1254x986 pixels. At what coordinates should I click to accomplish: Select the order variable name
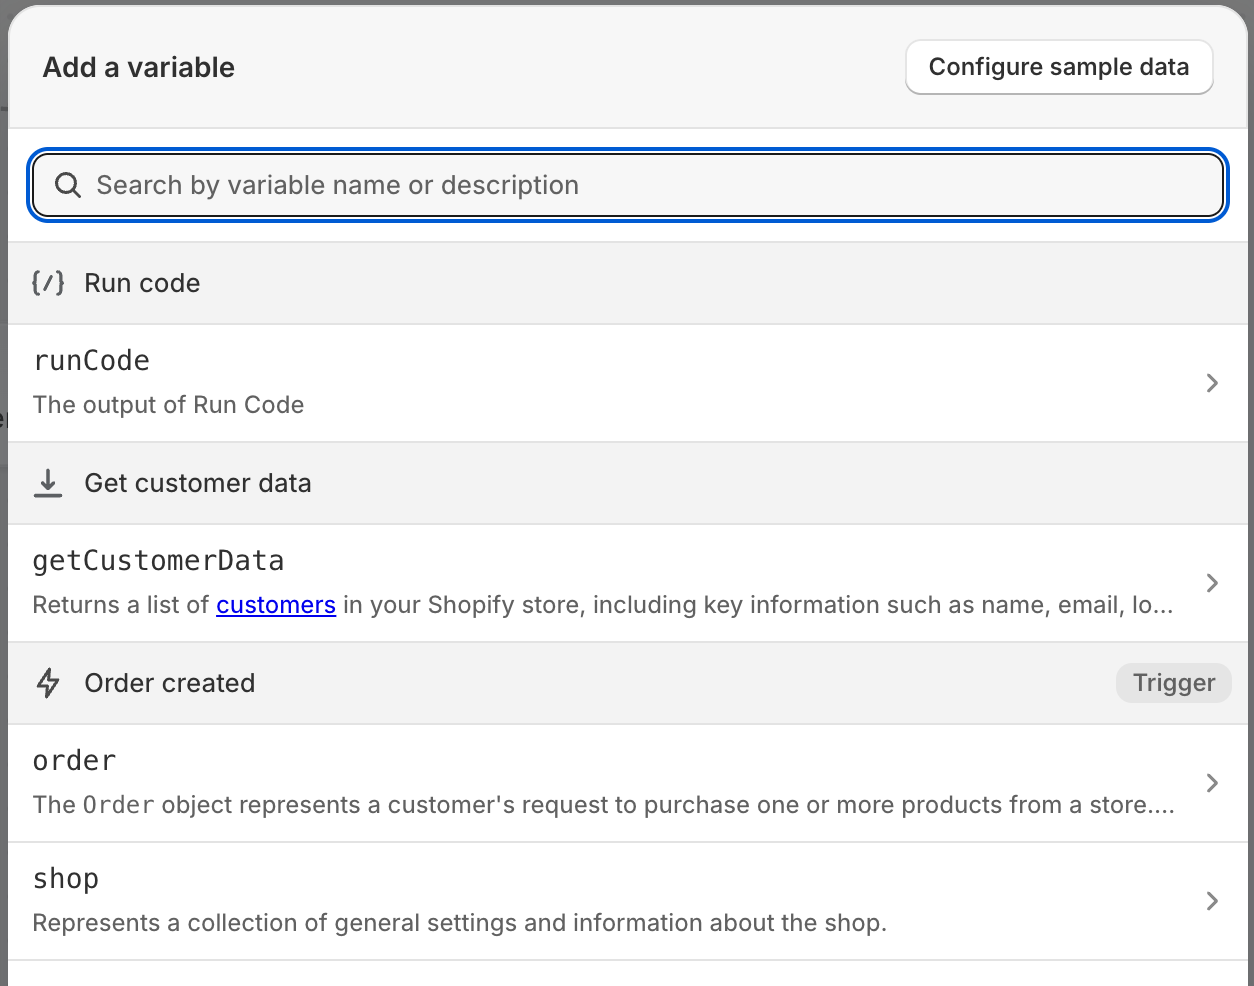pyautogui.click(x=74, y=761)
